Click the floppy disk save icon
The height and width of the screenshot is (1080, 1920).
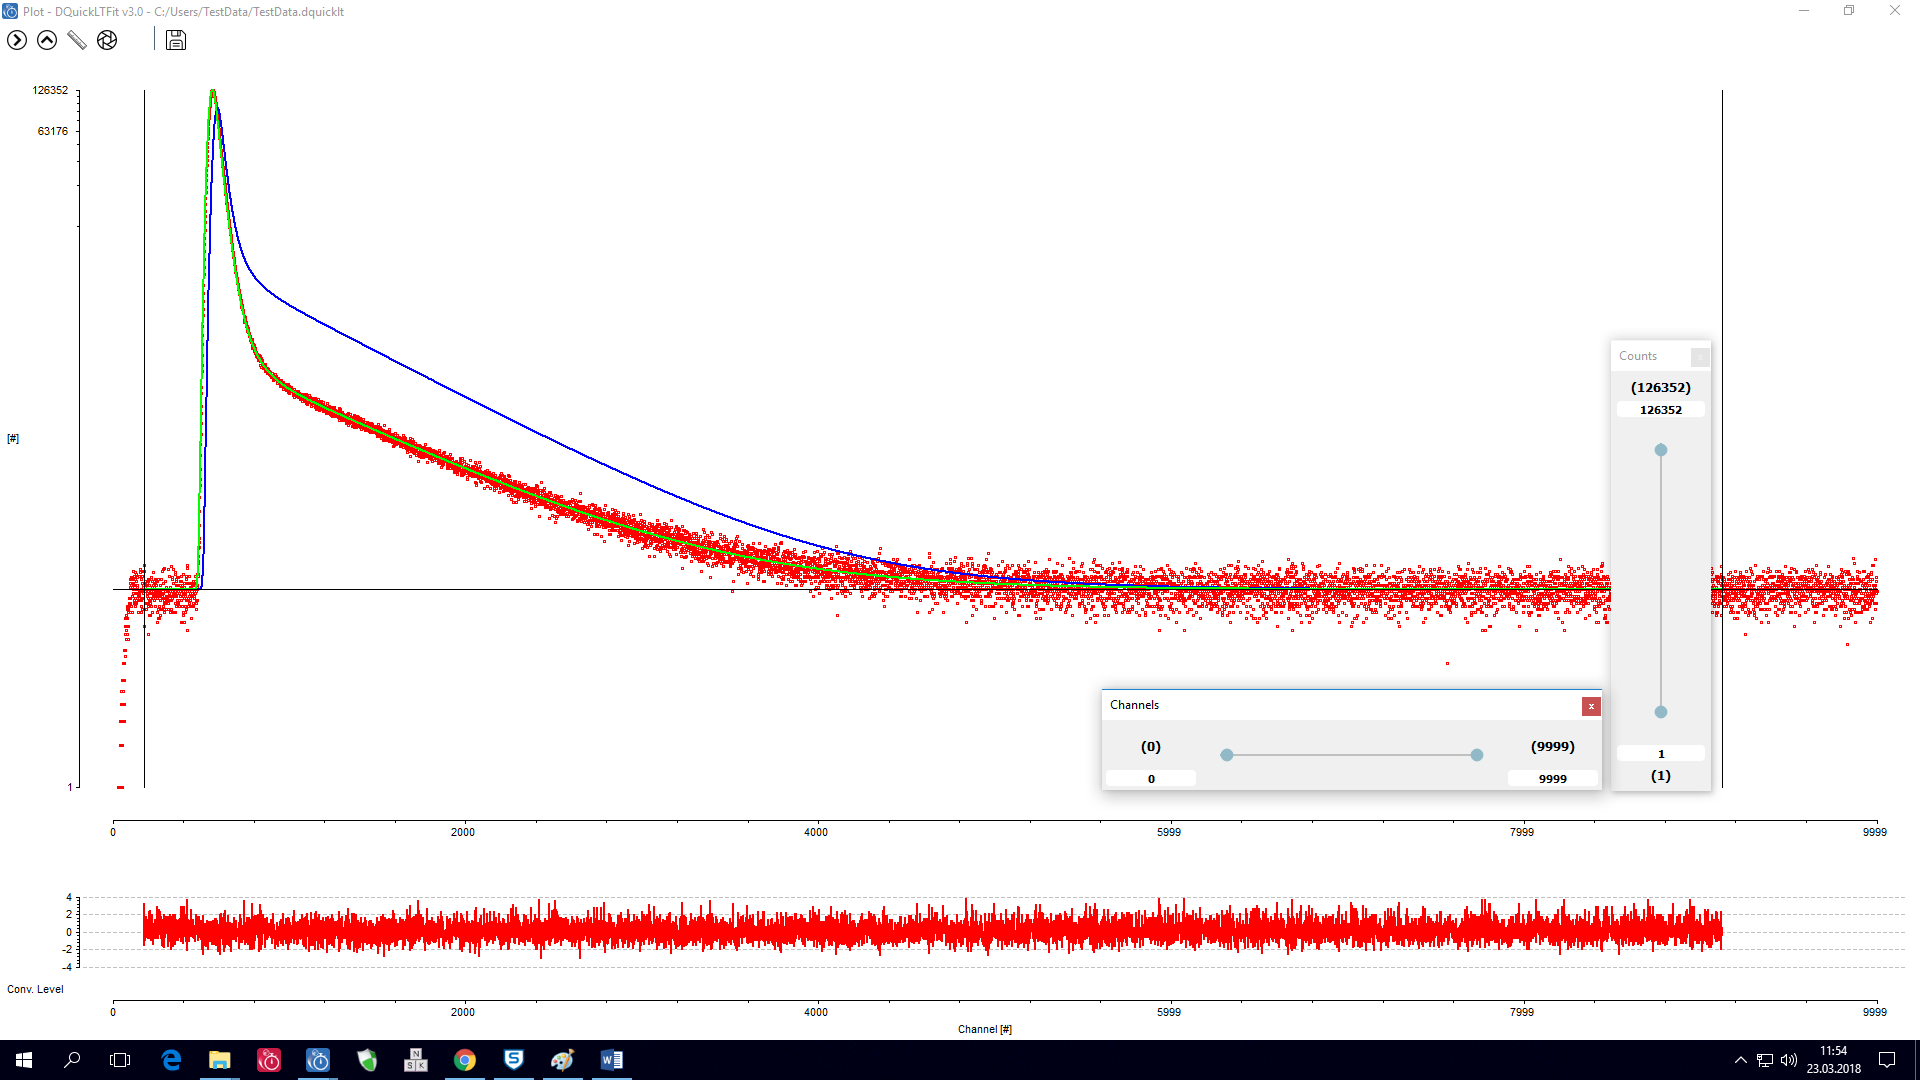coord(176,40)
